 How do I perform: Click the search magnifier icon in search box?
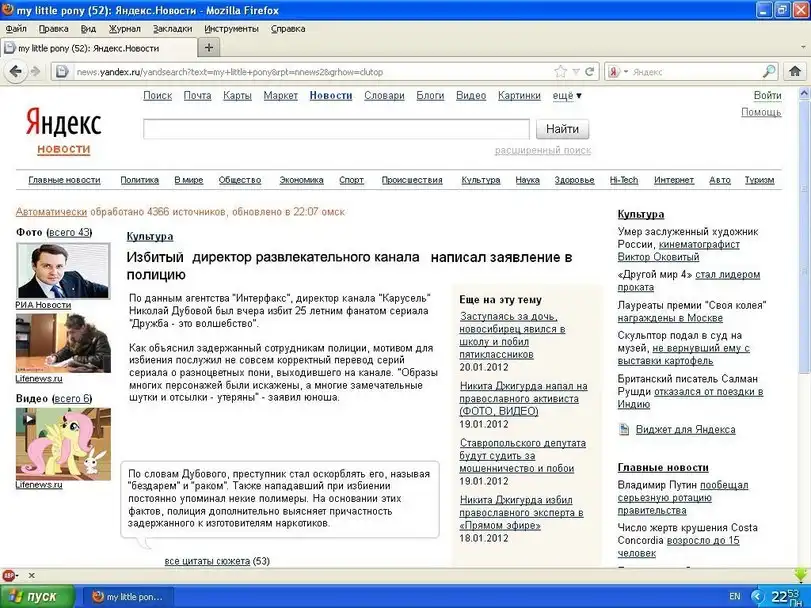[768, 72]
